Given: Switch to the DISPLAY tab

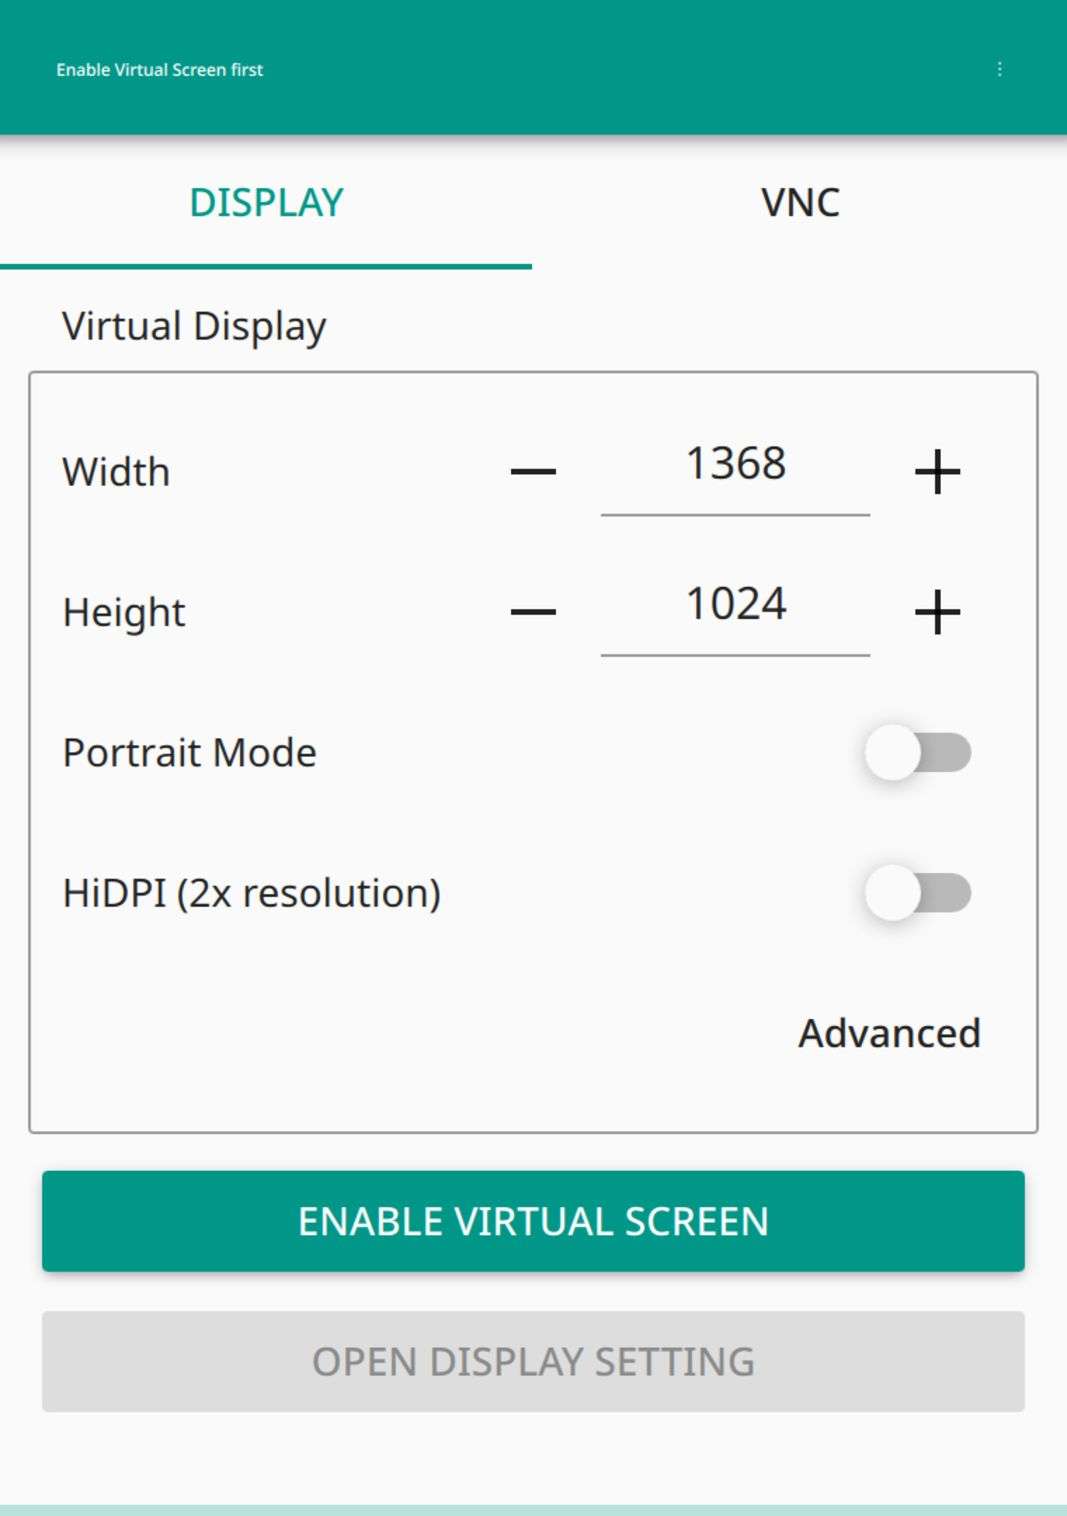Looking at the screenshot, I should [266, 203].
